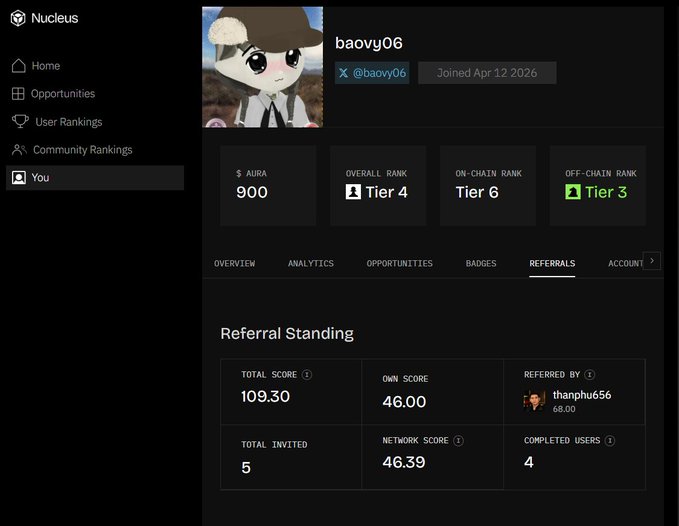This screenshot has width=679, height=526.
Task: Click the Total Score value 109.30
Action: (x=265, y=396)
